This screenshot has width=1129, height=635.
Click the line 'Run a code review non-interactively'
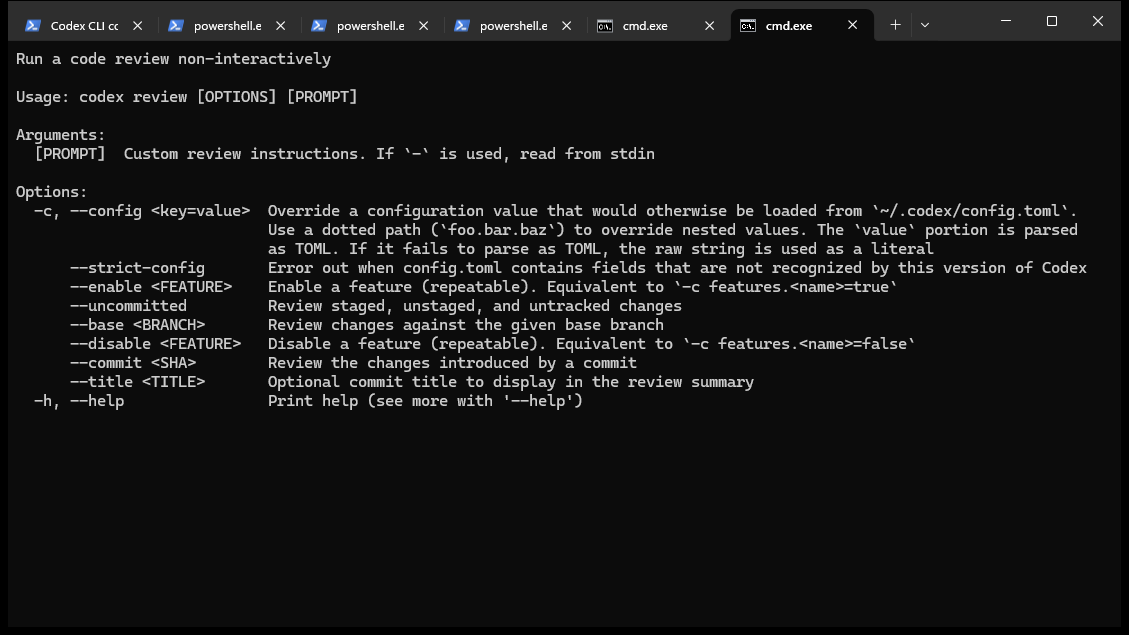pos(174,59)
